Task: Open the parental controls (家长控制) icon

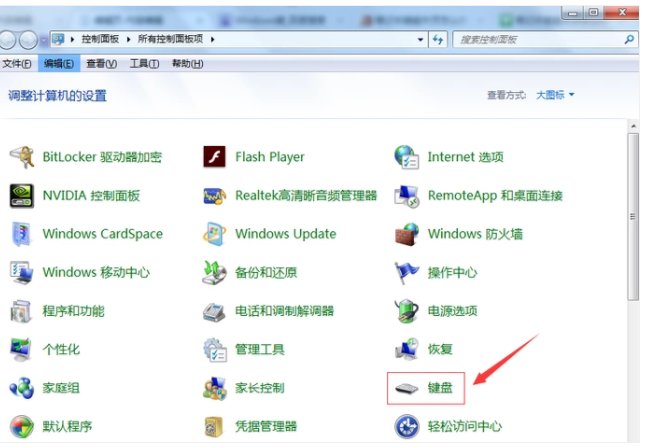Action: click(214, 387)
